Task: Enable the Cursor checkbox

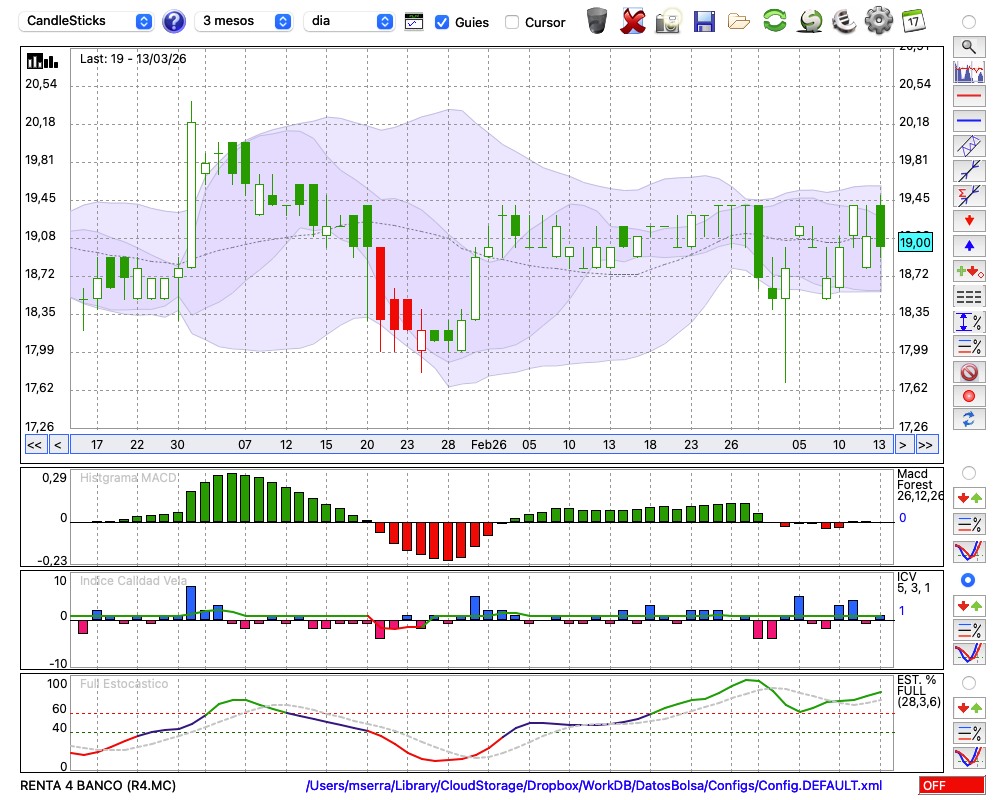Action: point(512,22)
